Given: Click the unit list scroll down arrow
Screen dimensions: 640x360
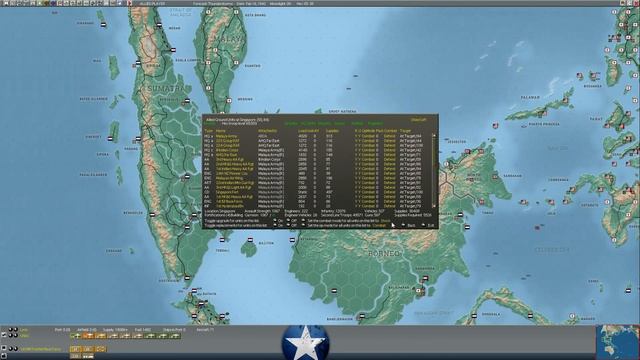Looking at the screenshot, I should coord(434,206).
